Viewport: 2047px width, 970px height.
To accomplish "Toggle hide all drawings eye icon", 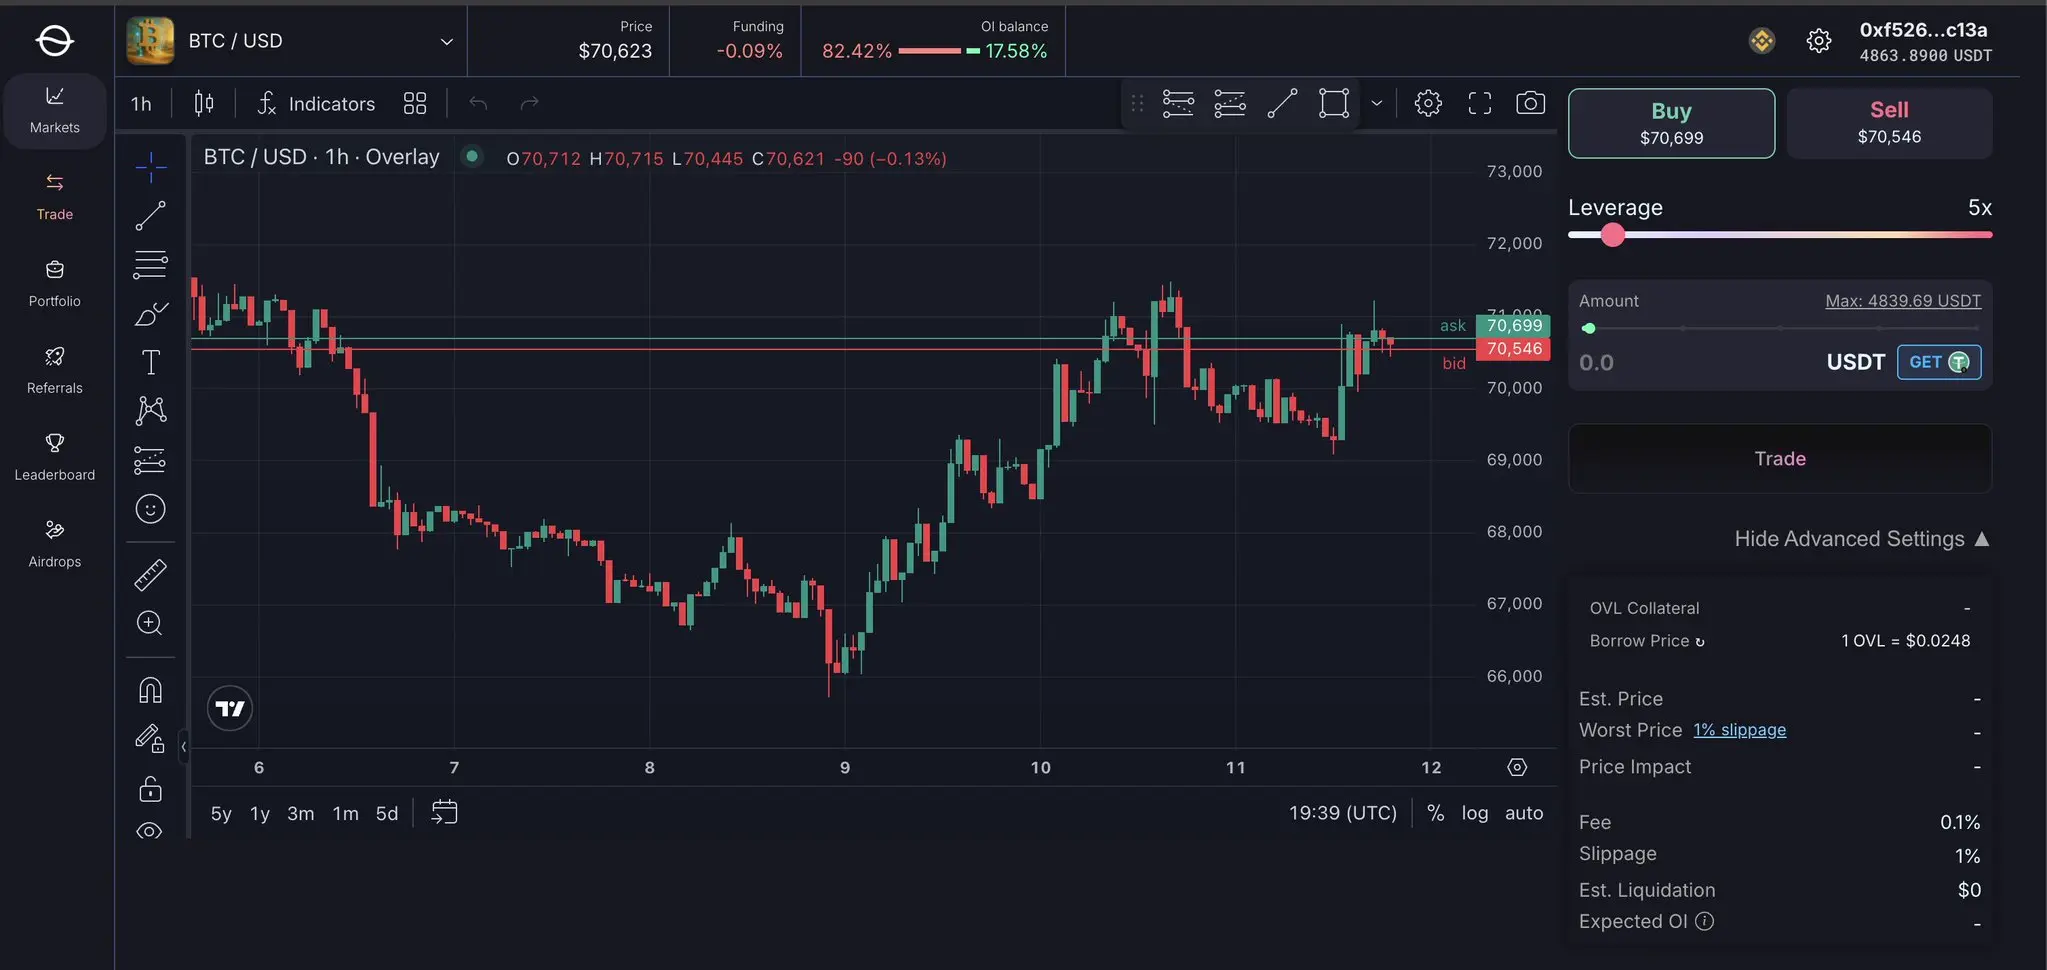I will point(151,830).
